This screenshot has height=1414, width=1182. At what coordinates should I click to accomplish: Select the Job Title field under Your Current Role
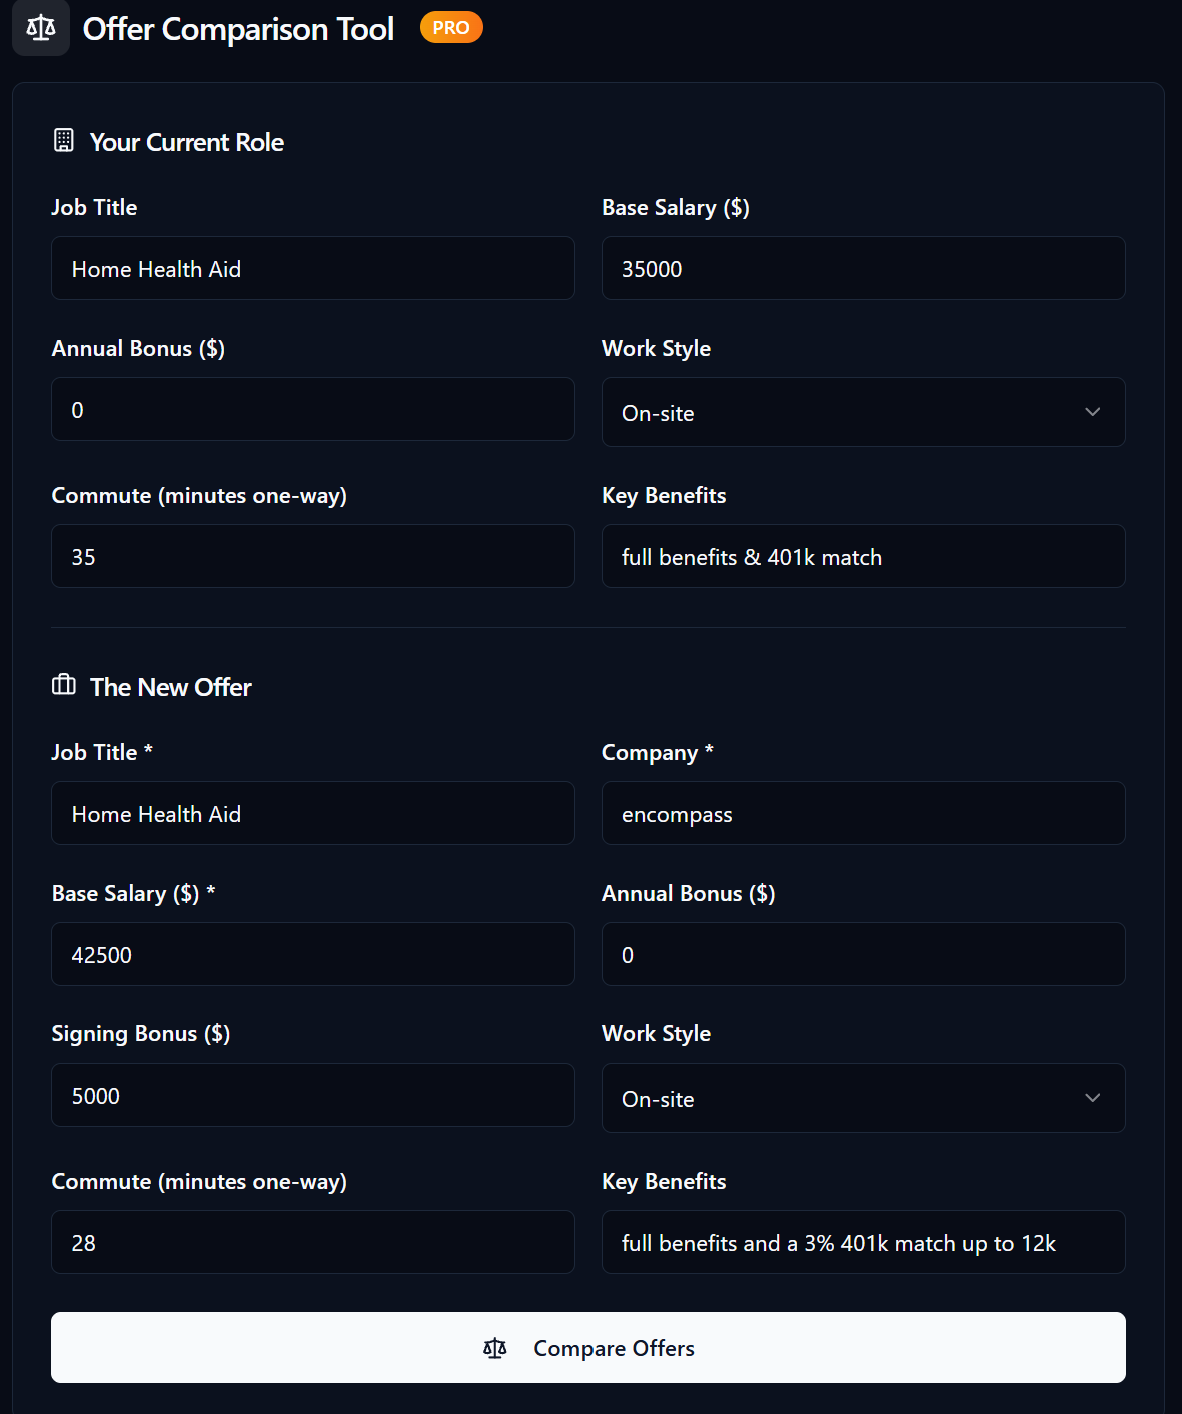312,268
